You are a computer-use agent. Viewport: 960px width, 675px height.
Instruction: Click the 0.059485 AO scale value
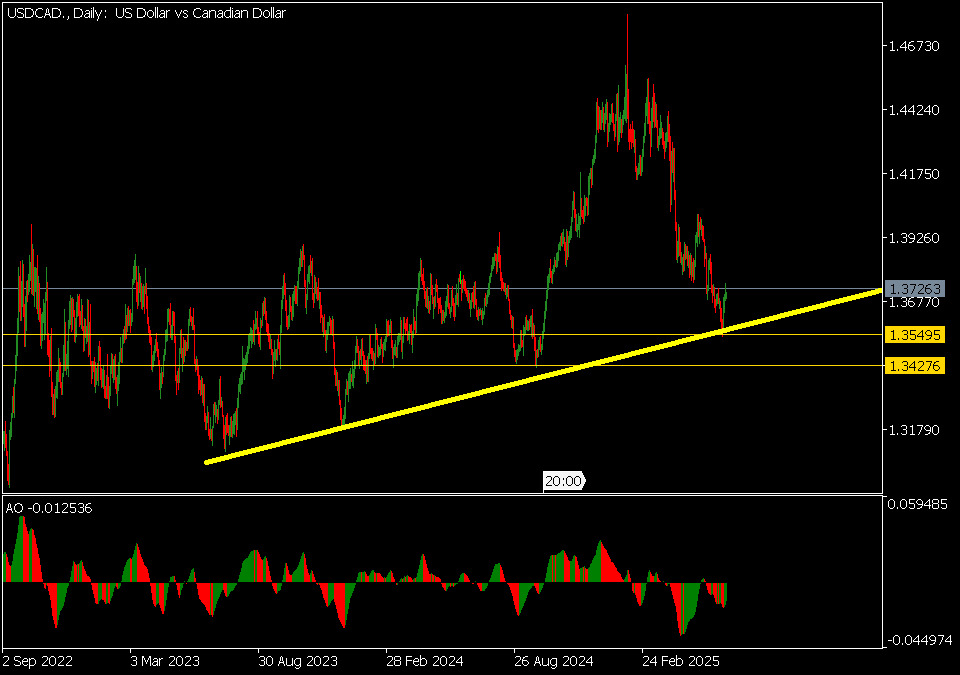tap(917, 504)
